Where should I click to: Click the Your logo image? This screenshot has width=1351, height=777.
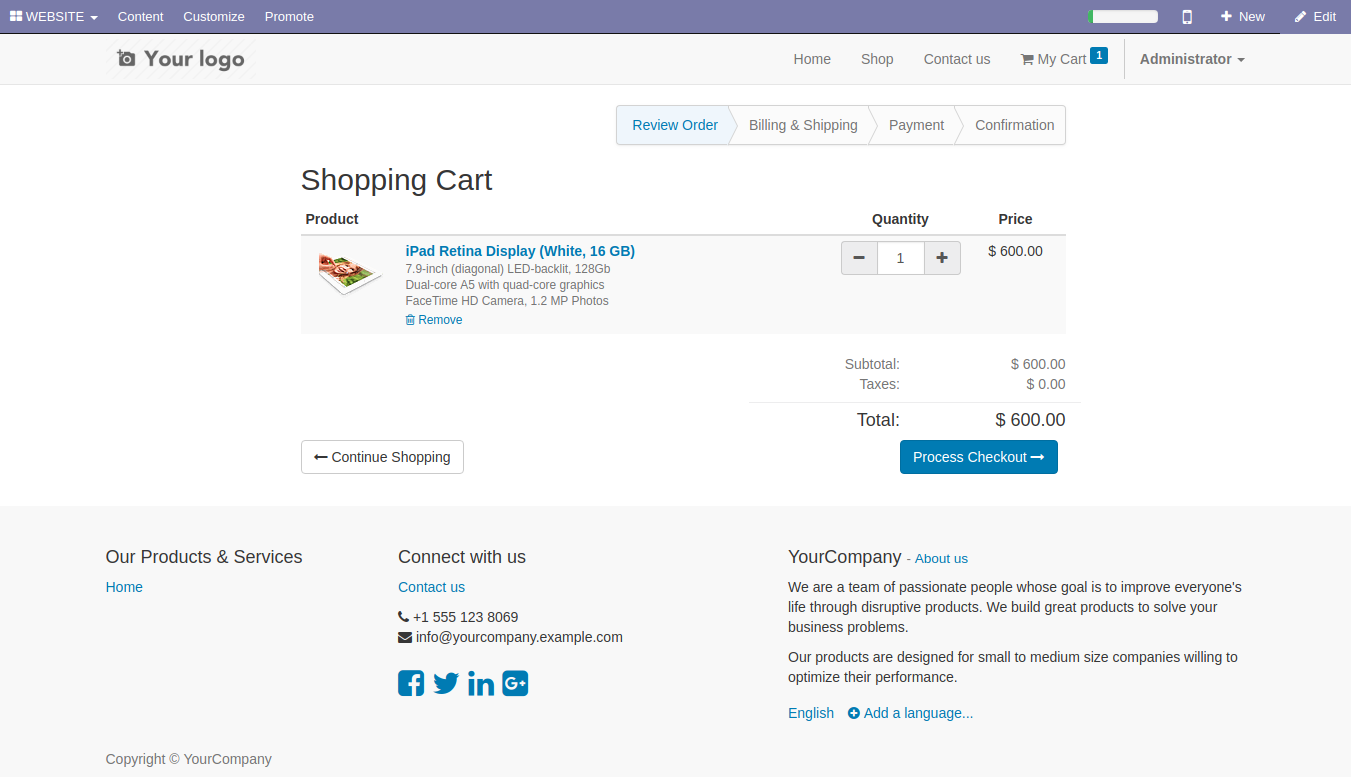[181, 59]
